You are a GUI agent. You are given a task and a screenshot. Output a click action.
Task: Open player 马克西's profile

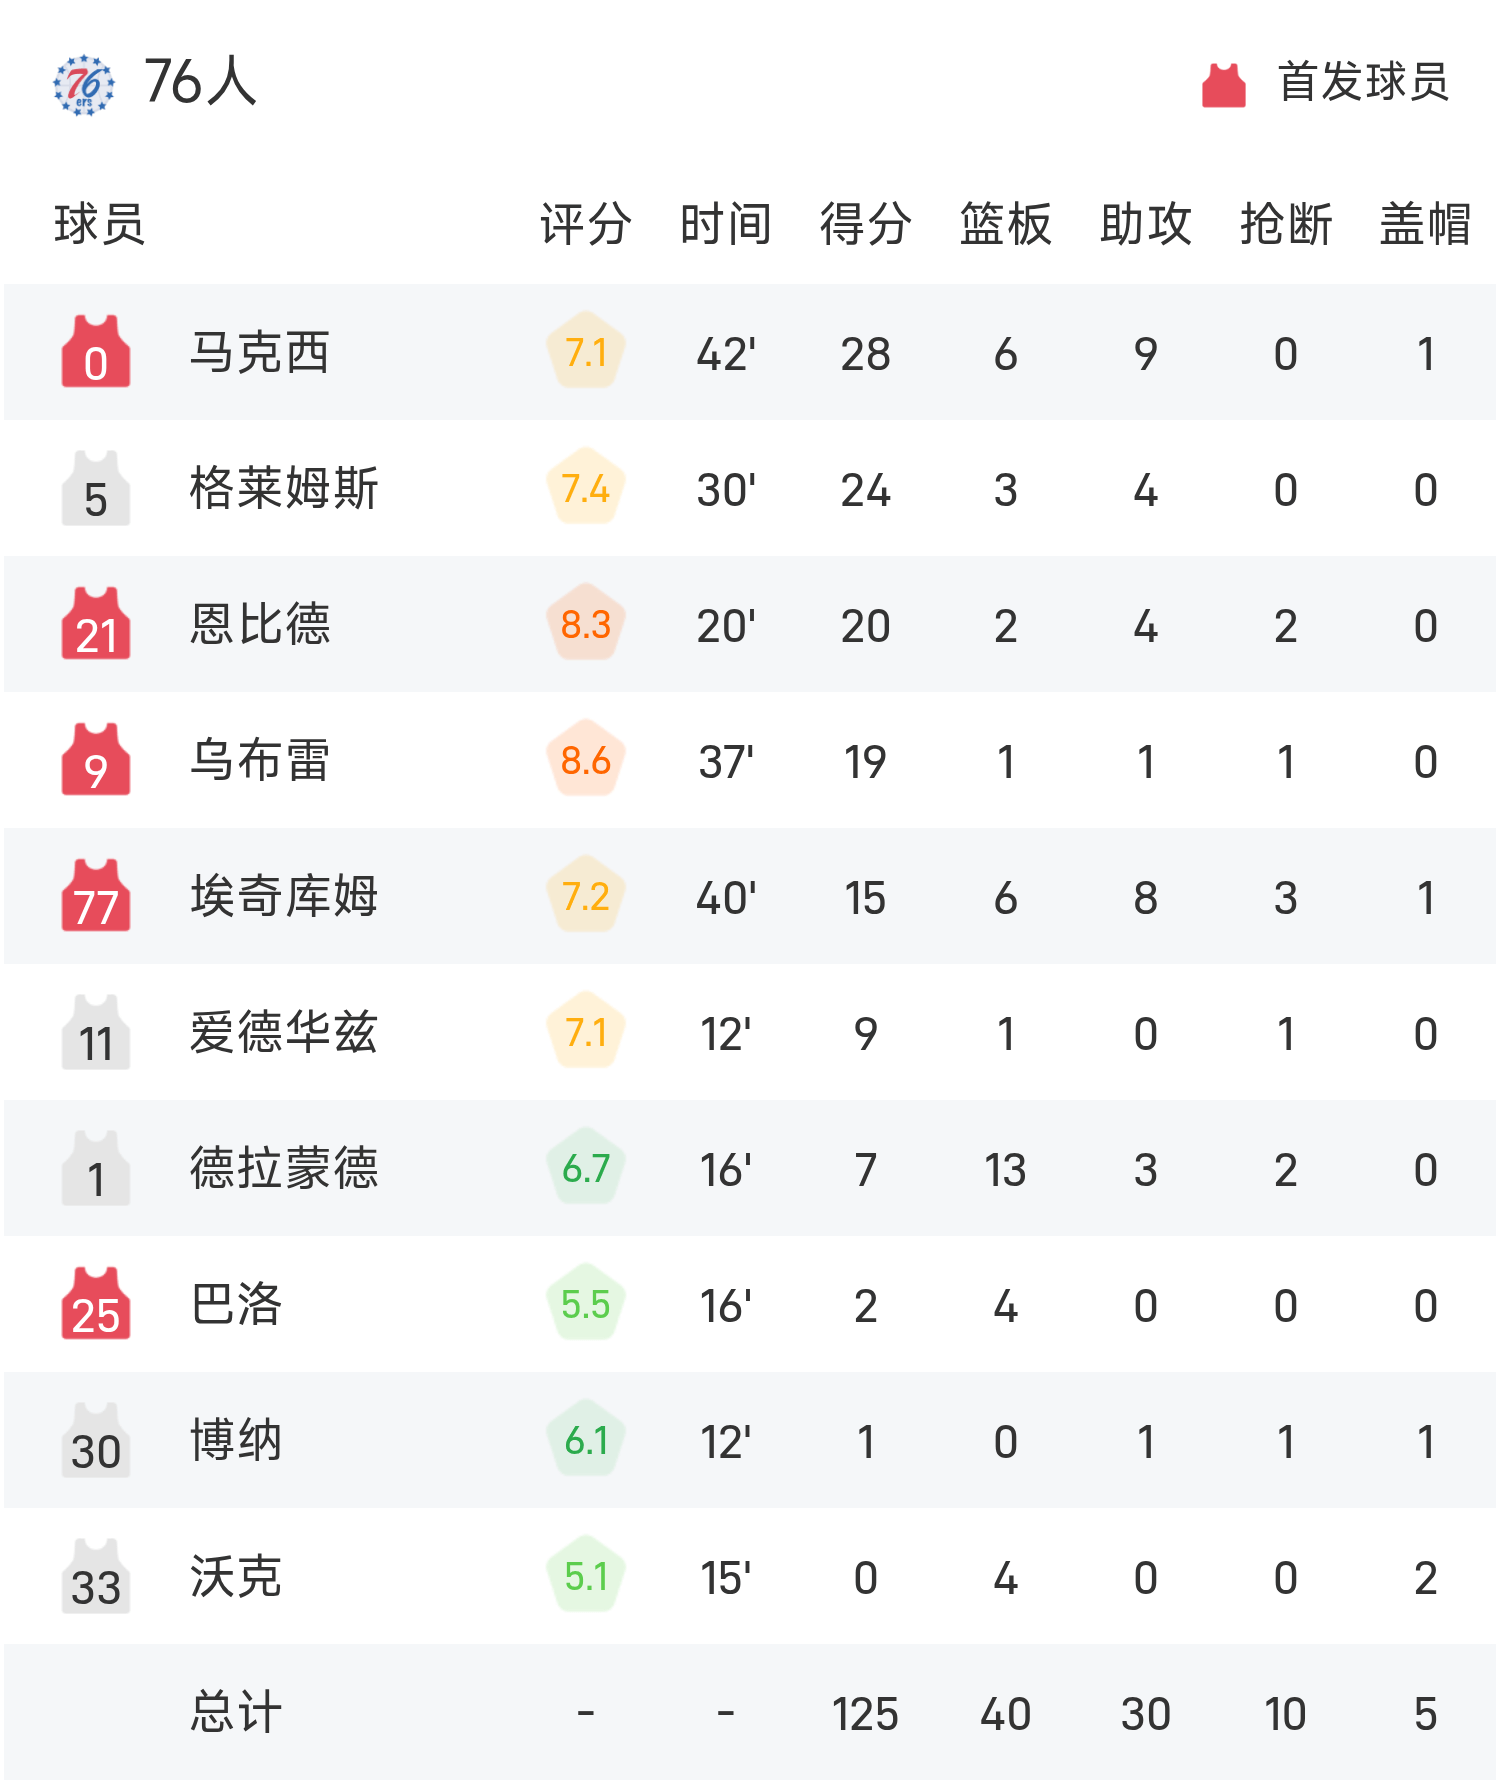point(259,353)
